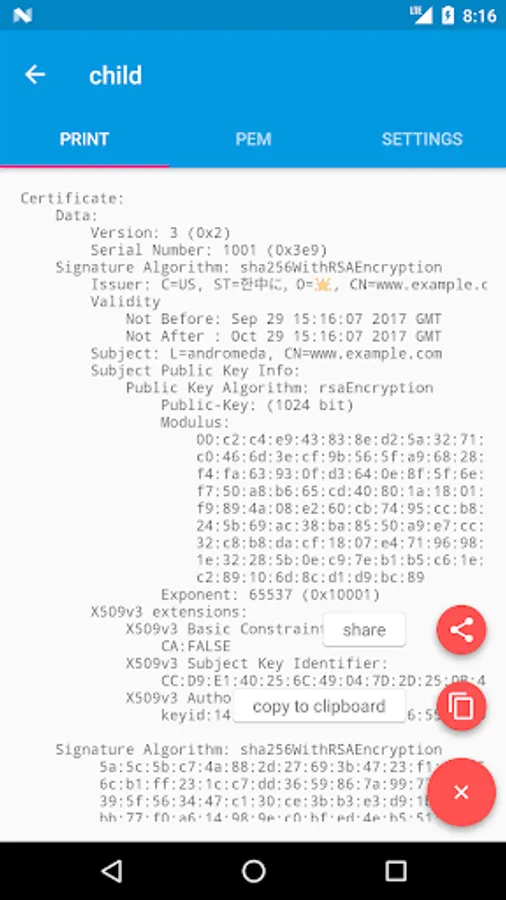Close the floating action menu with X
Screen dimensions: 506x900
tap(461, 792)
